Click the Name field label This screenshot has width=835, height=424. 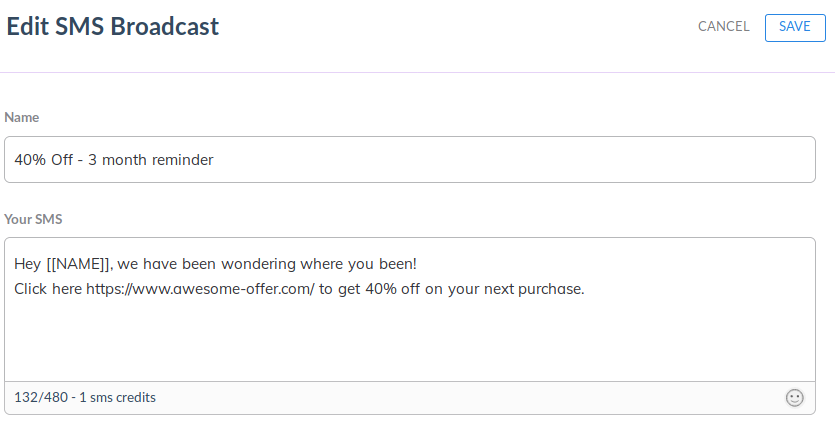tap(22, 117)
